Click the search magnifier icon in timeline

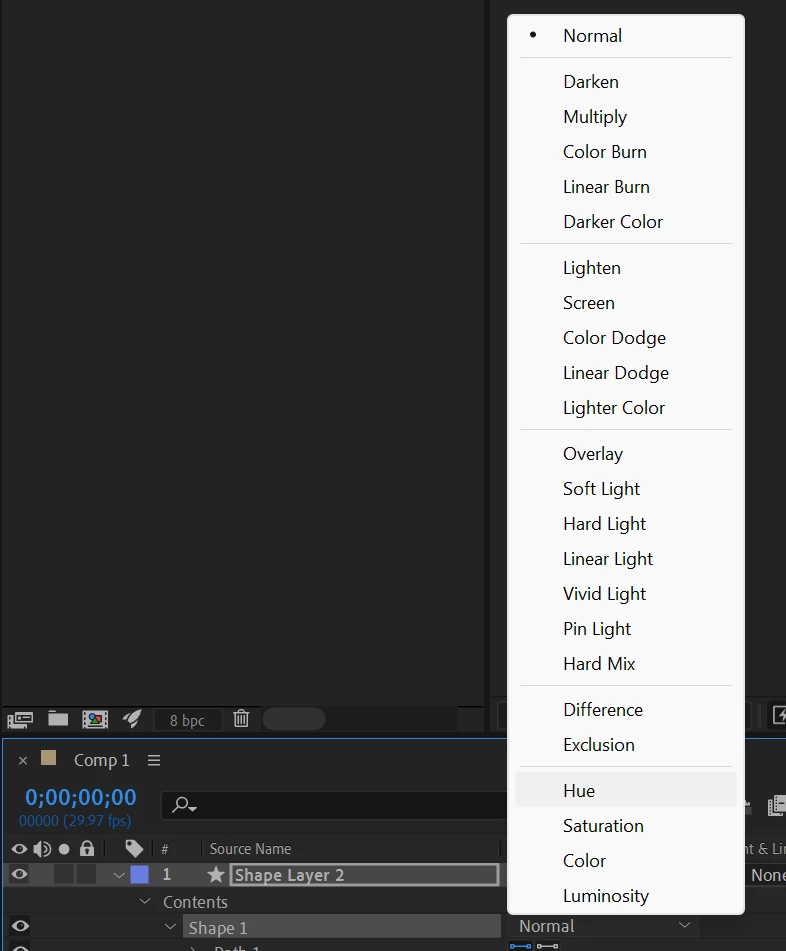click(x=184, y=805)
